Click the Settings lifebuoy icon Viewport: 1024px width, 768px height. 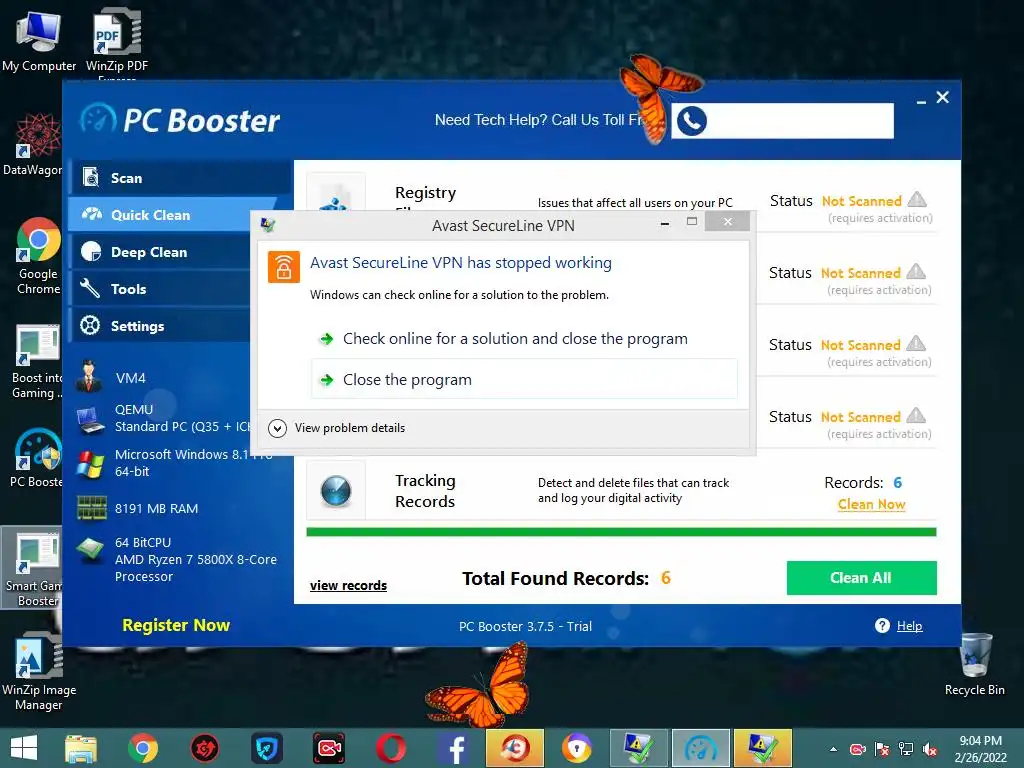(x=90, y=325)
